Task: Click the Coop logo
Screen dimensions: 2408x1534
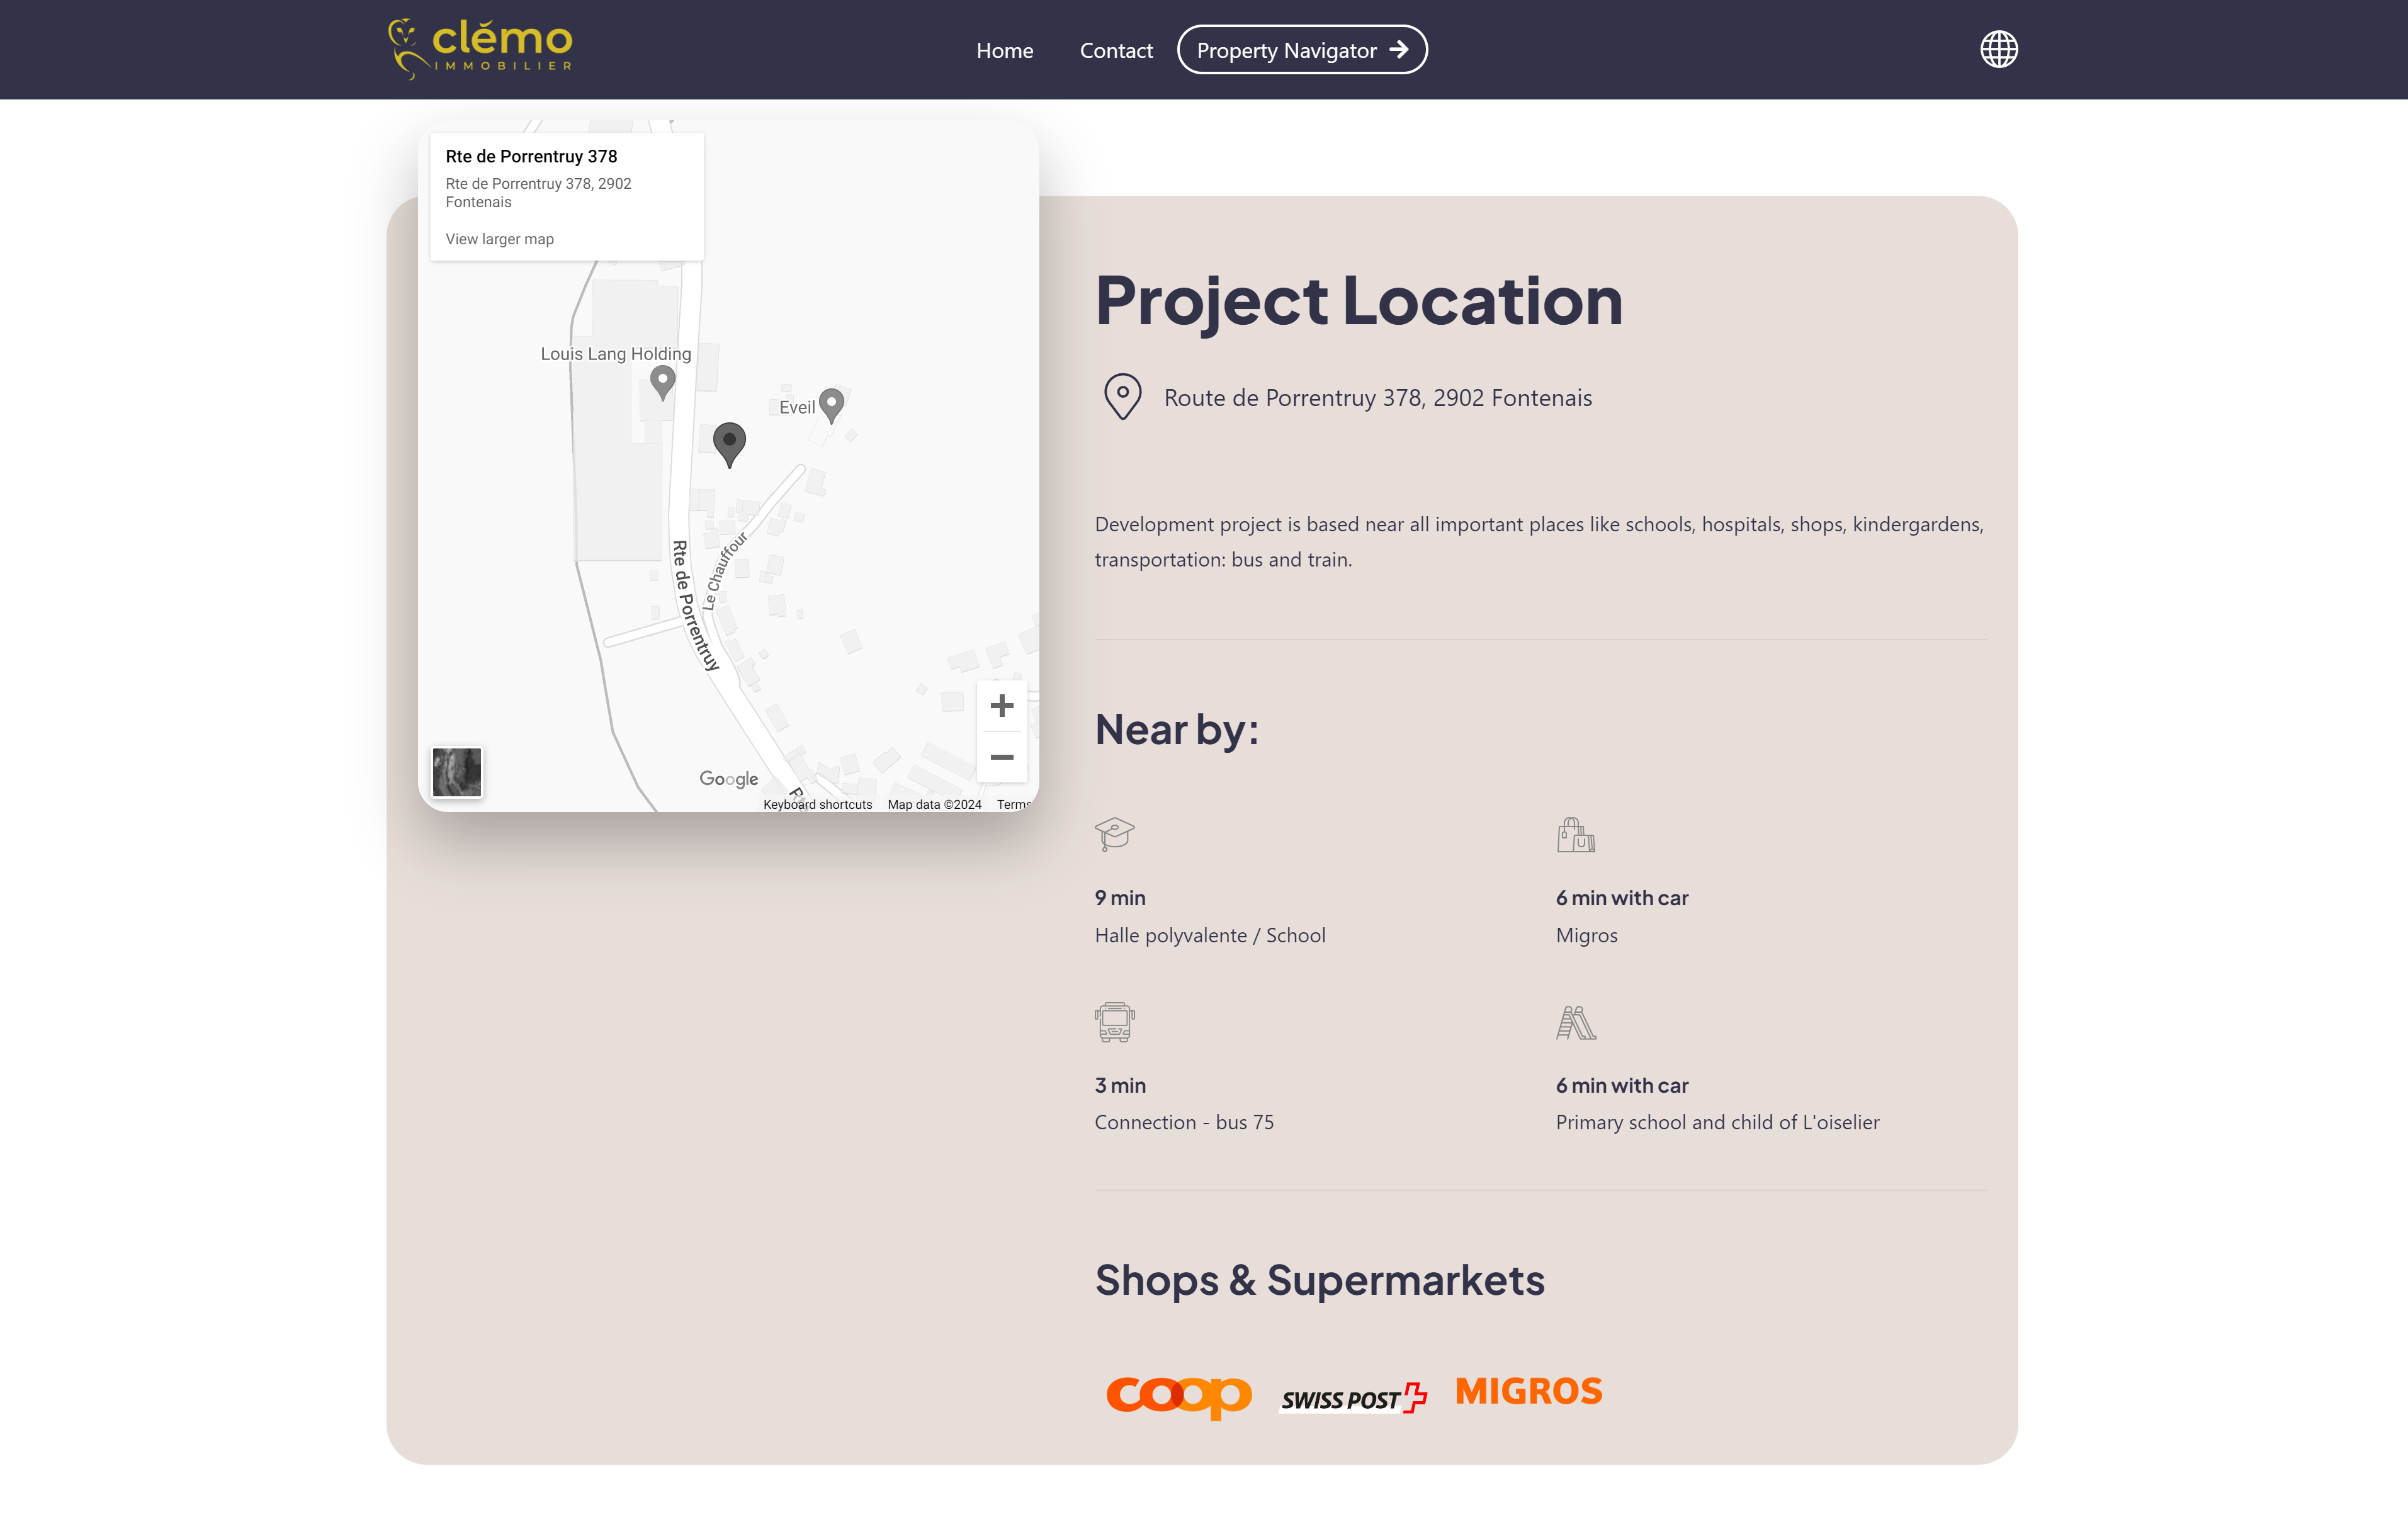Action: (1178, 1395)
